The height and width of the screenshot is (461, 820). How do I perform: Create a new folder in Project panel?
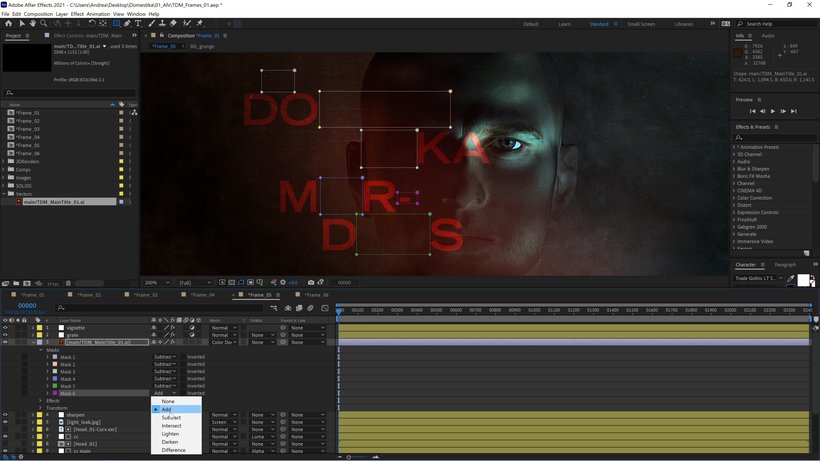point(16,283)
